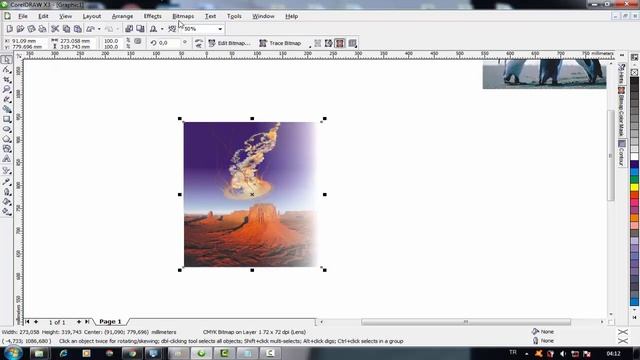Activate the Zoom tool magnifier
The image size is (640, 360).
pos(7,89)
